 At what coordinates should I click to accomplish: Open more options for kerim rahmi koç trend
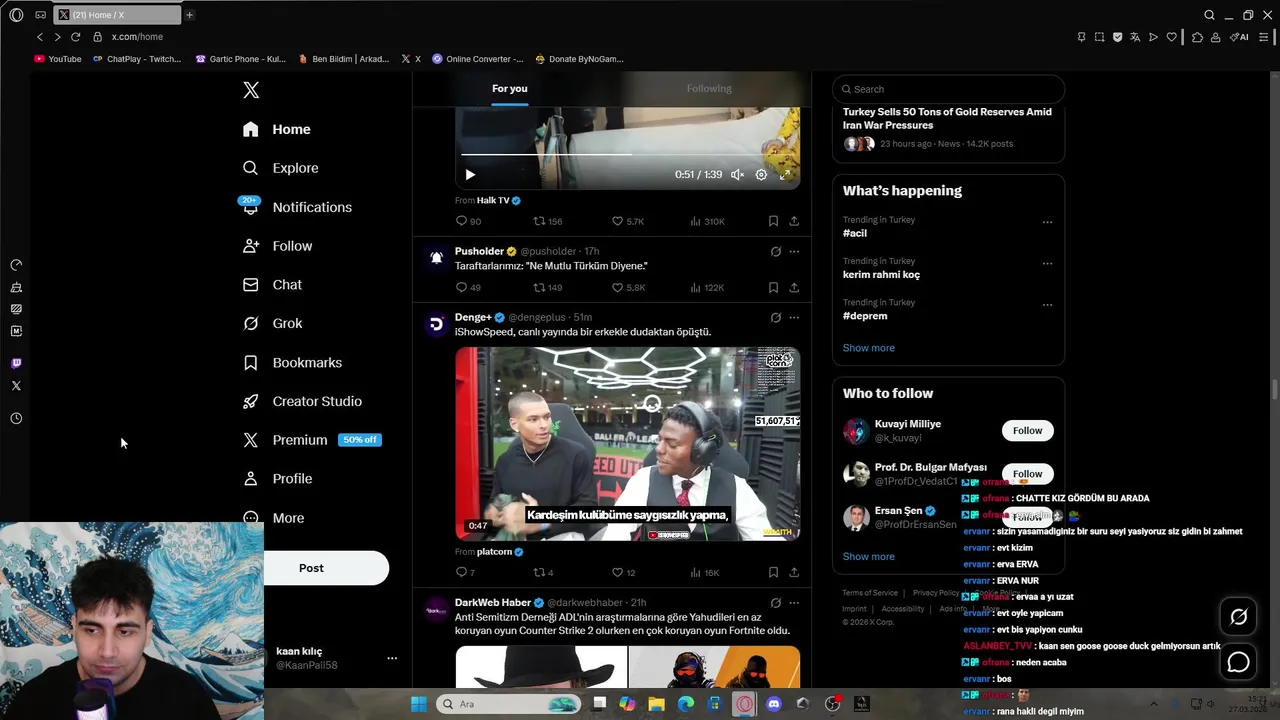pyautogui.click(x=1047, y=264)
